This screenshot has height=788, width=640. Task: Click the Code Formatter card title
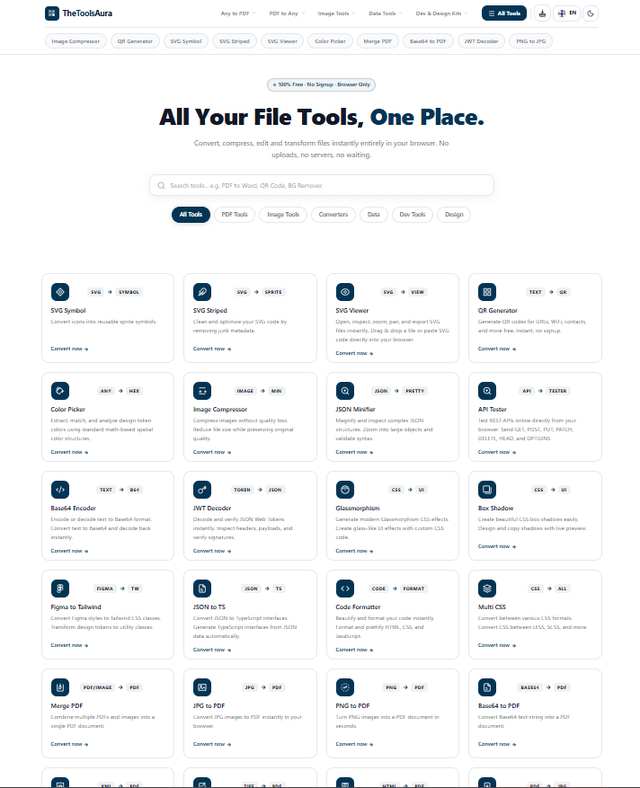[358, 607]
